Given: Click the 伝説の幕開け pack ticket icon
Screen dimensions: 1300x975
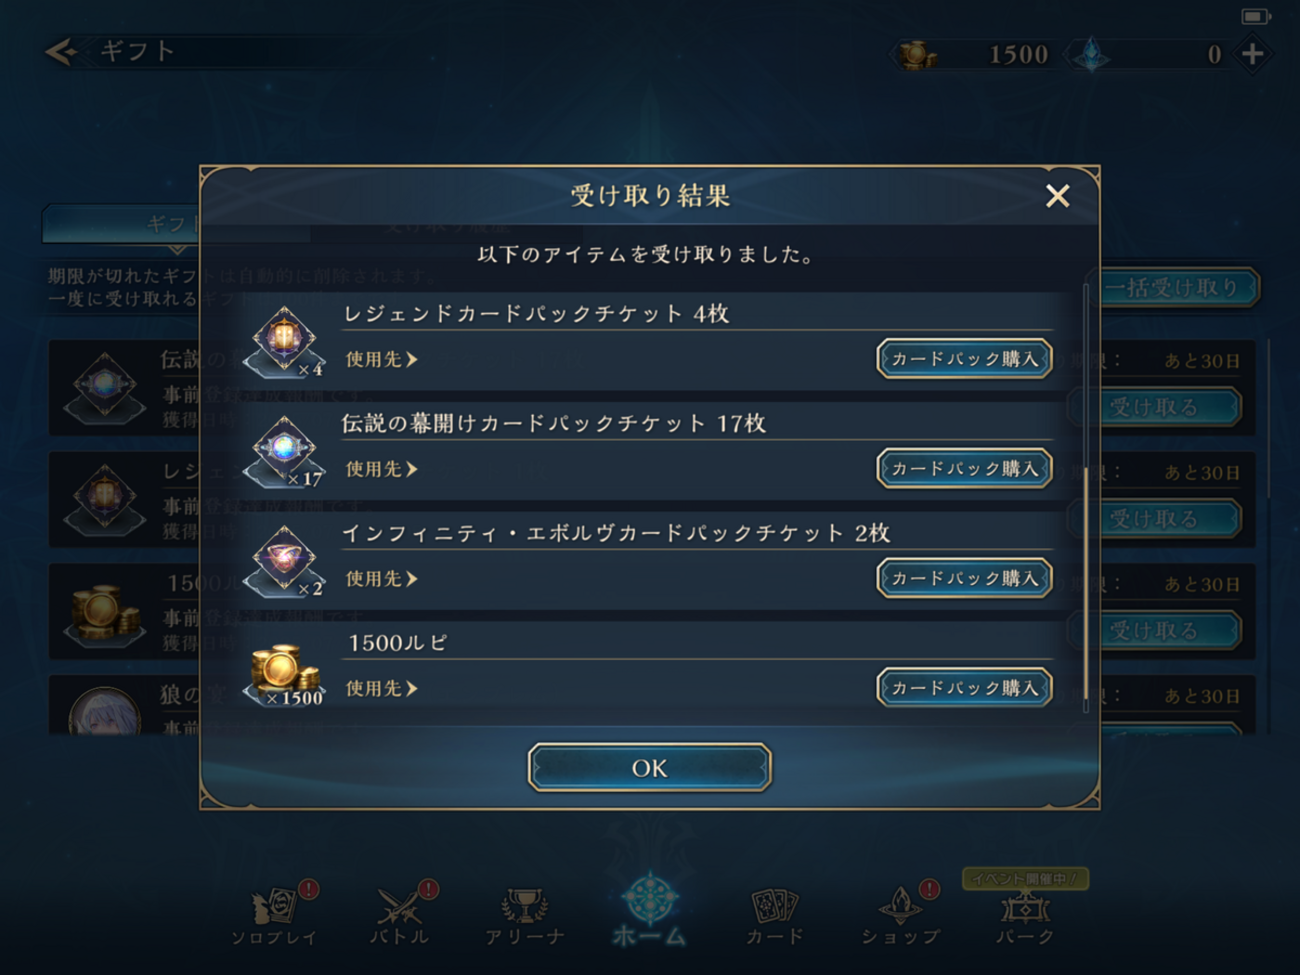Looking at the screenshot, I should point(286,451).
